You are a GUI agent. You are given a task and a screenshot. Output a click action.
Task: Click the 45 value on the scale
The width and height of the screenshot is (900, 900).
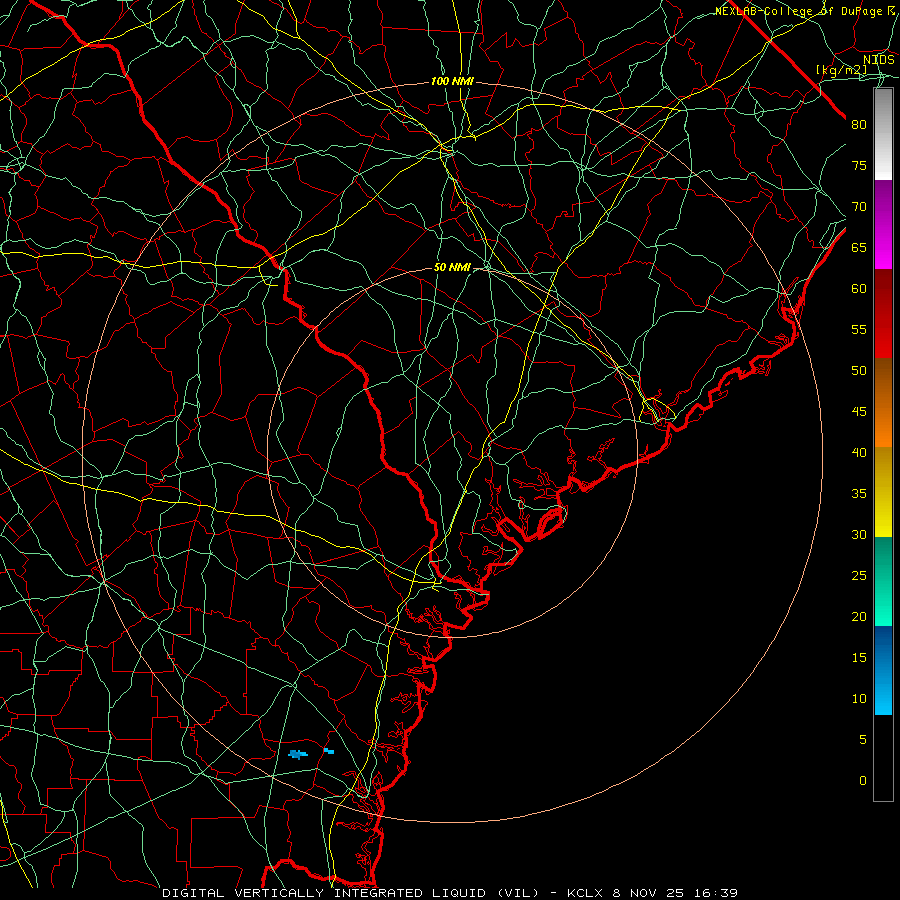859,412
